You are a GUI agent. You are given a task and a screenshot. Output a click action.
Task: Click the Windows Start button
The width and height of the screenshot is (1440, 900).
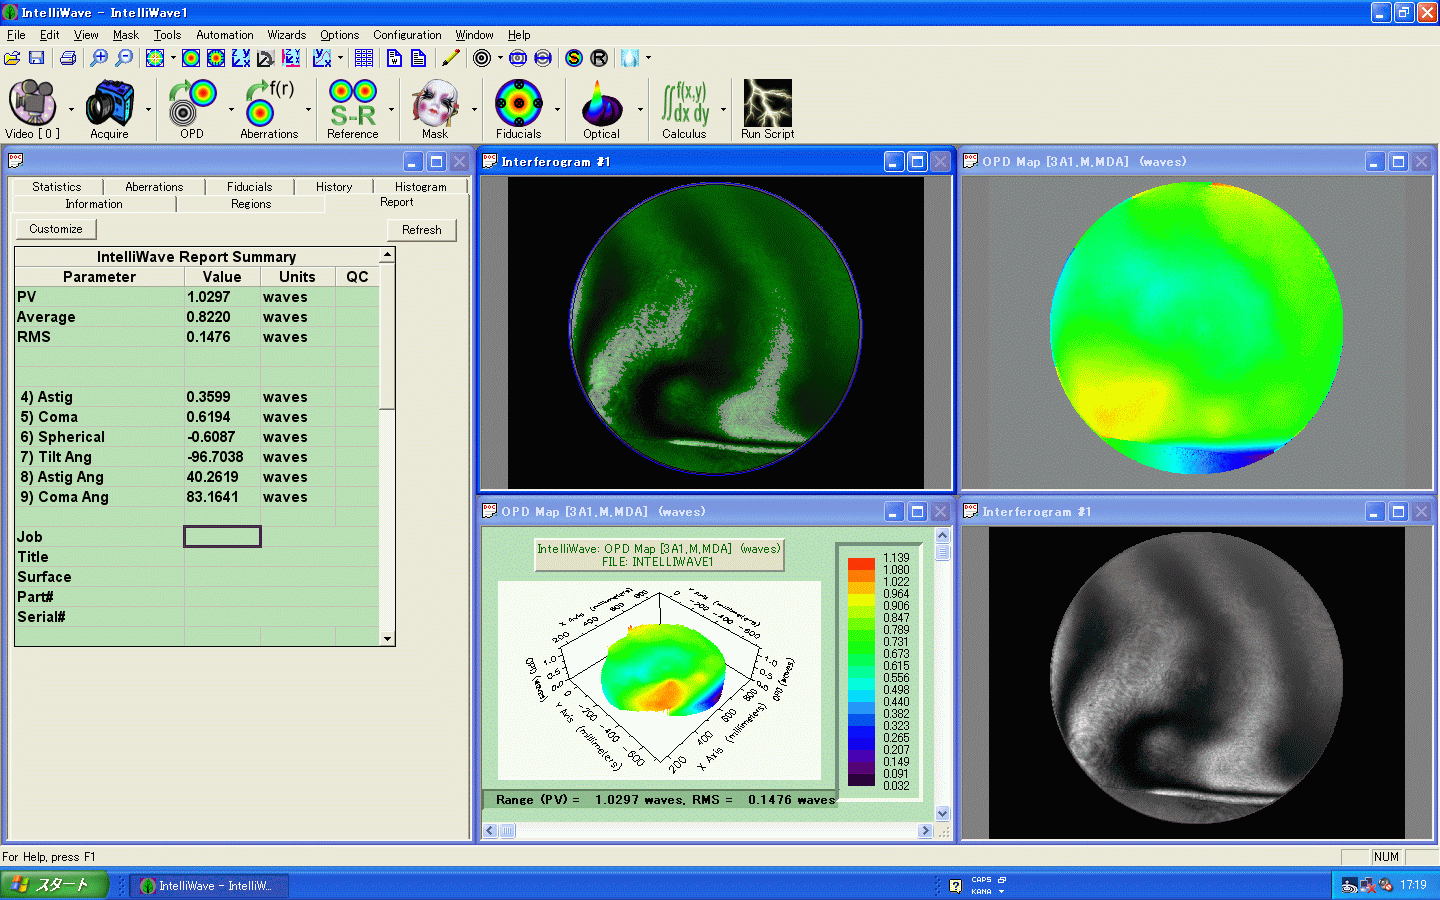coord(54,885)
